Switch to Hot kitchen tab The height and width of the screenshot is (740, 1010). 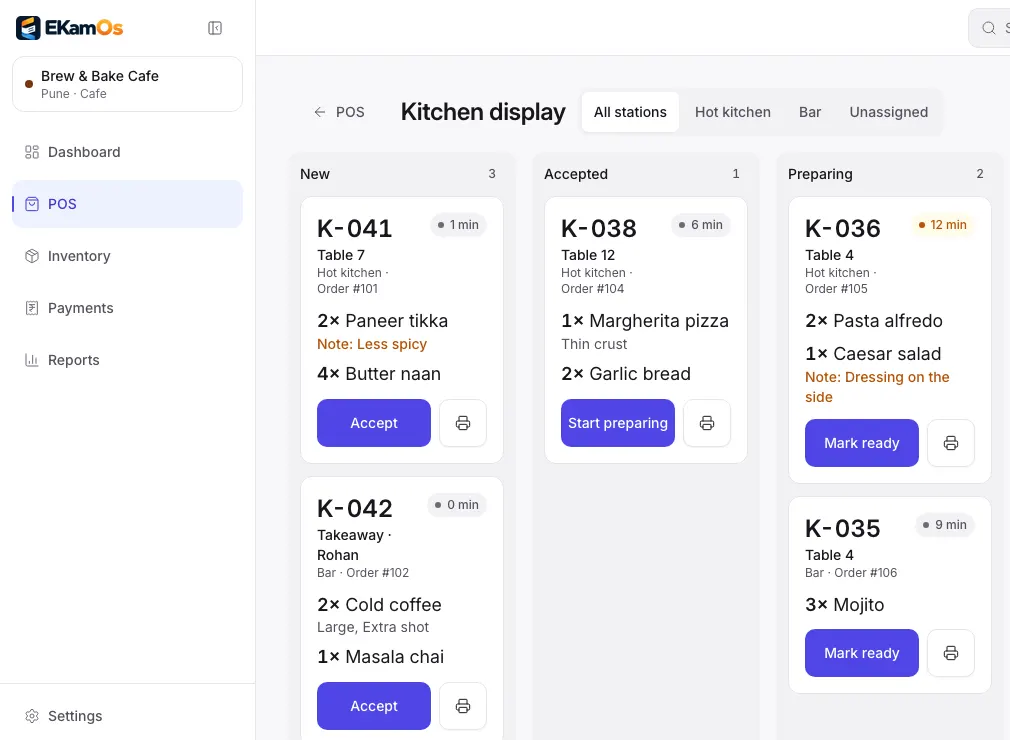point(732,112)
